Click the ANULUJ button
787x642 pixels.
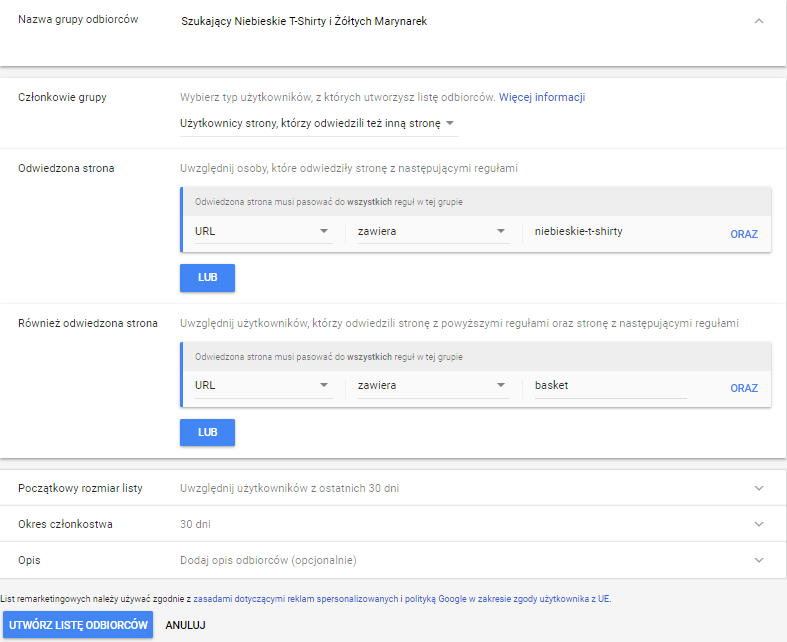(185, 625)
